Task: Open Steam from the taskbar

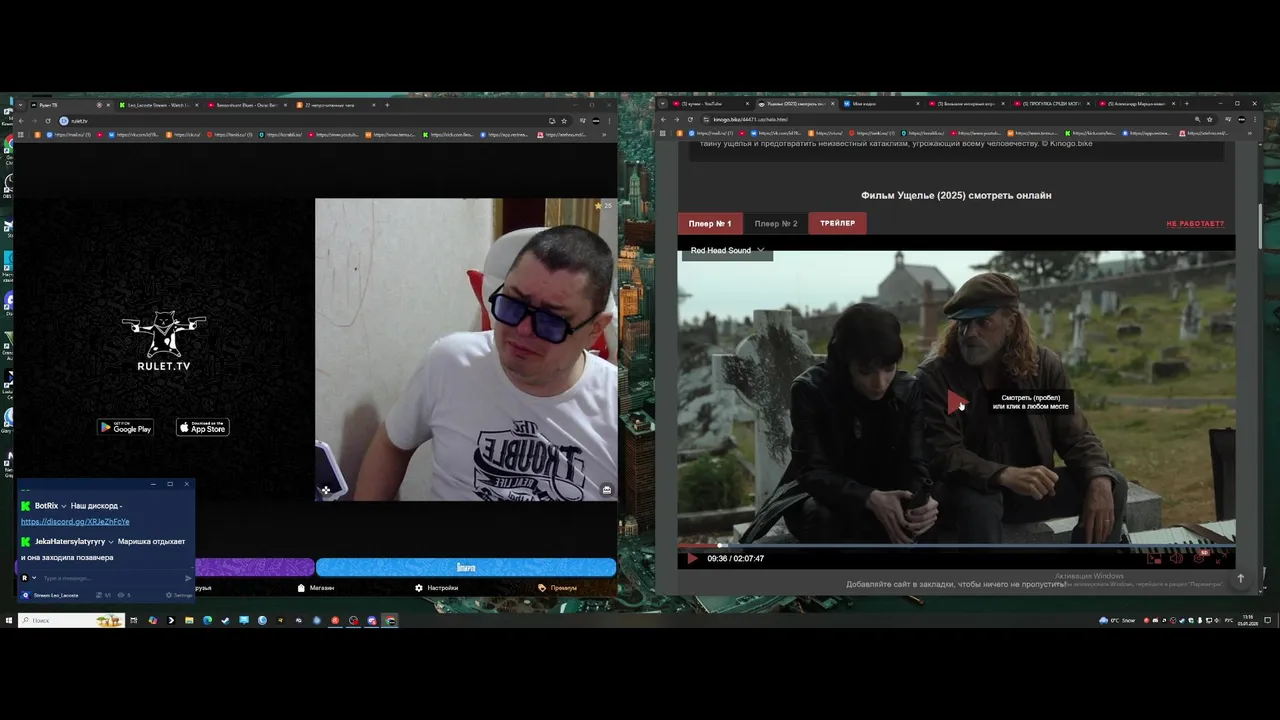Action: click(x=225, y=620)
